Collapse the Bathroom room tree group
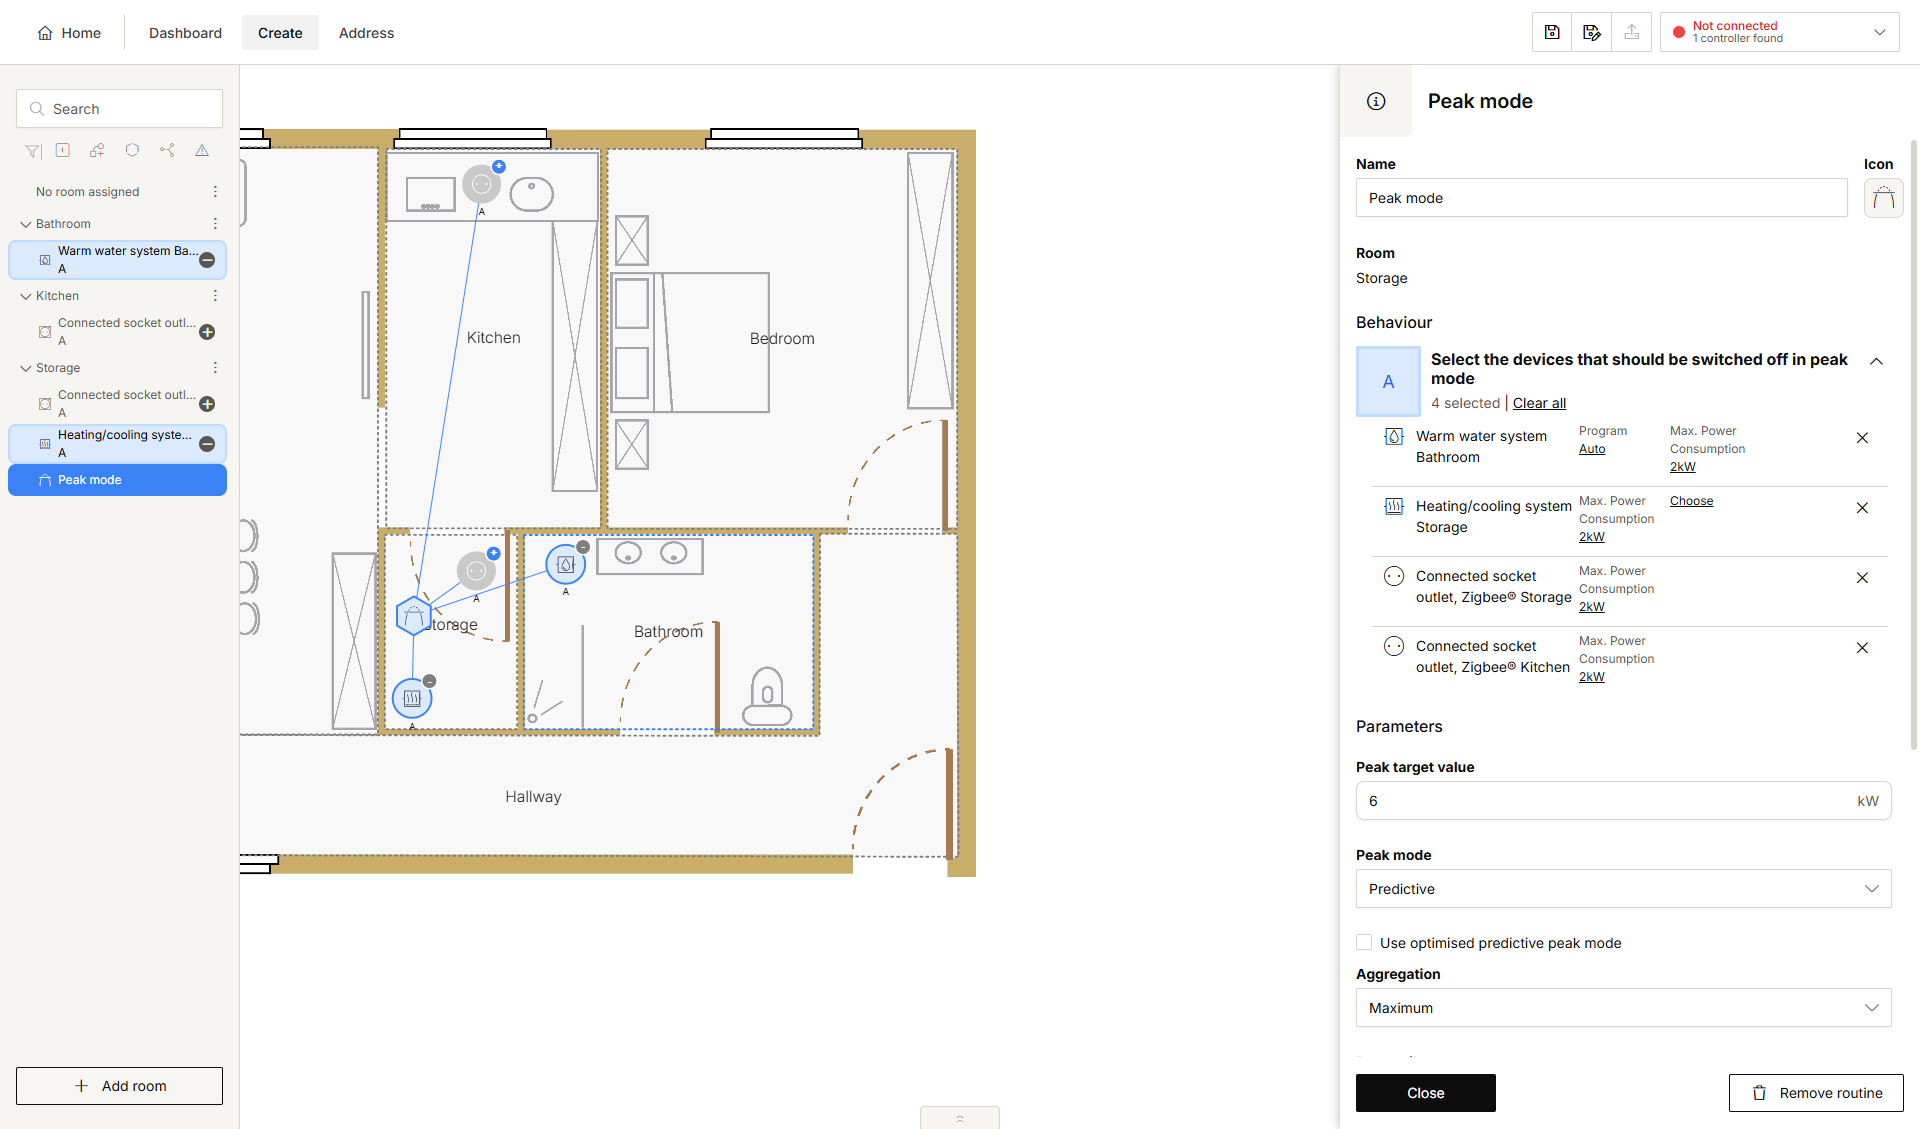The height and width of the screenshot is (1129, 1920). (x=26, y=224)
